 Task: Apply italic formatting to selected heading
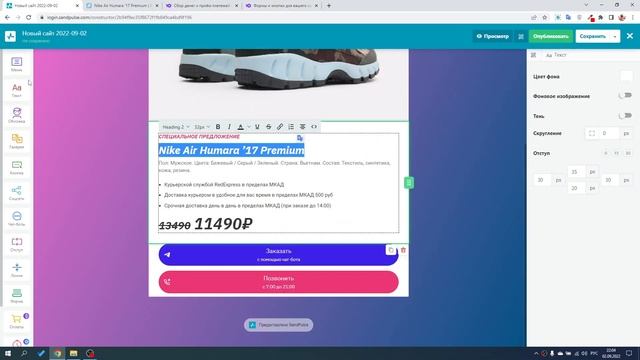click(x=229, y=127)
